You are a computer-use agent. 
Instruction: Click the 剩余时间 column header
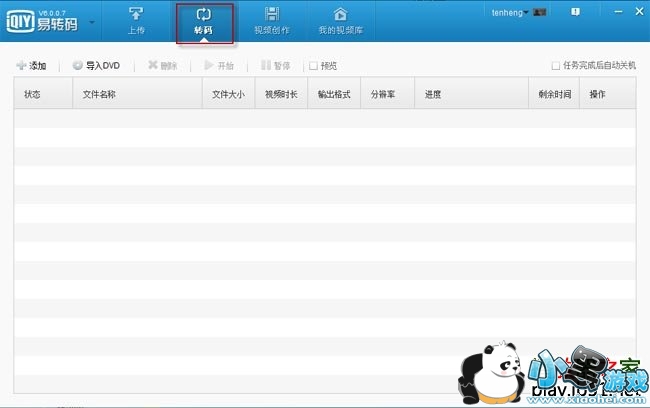[x=554, y=94]
